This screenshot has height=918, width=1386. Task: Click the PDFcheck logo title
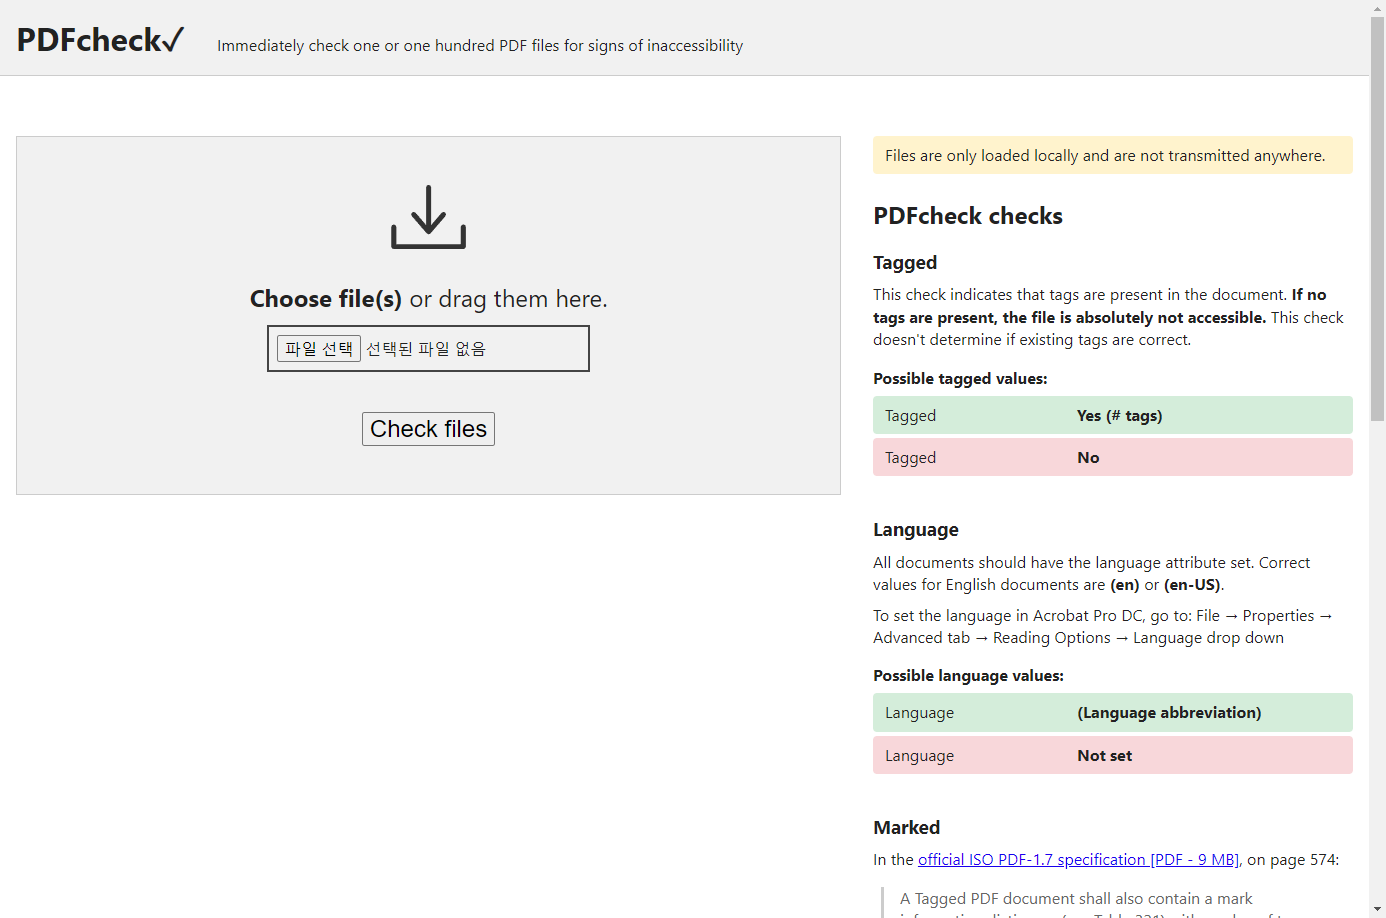click(x=100, y=40)
